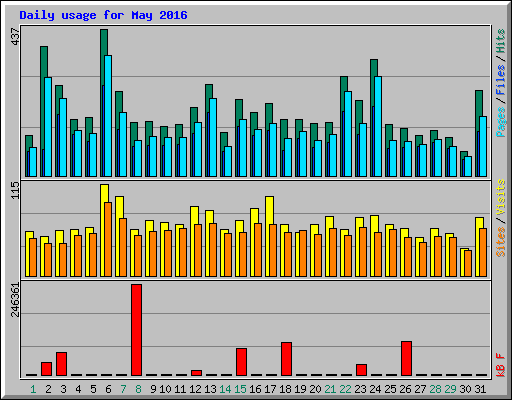Select day label 6 on the x-axis
This screenshot has width=512, height=400.
(108, 389)
